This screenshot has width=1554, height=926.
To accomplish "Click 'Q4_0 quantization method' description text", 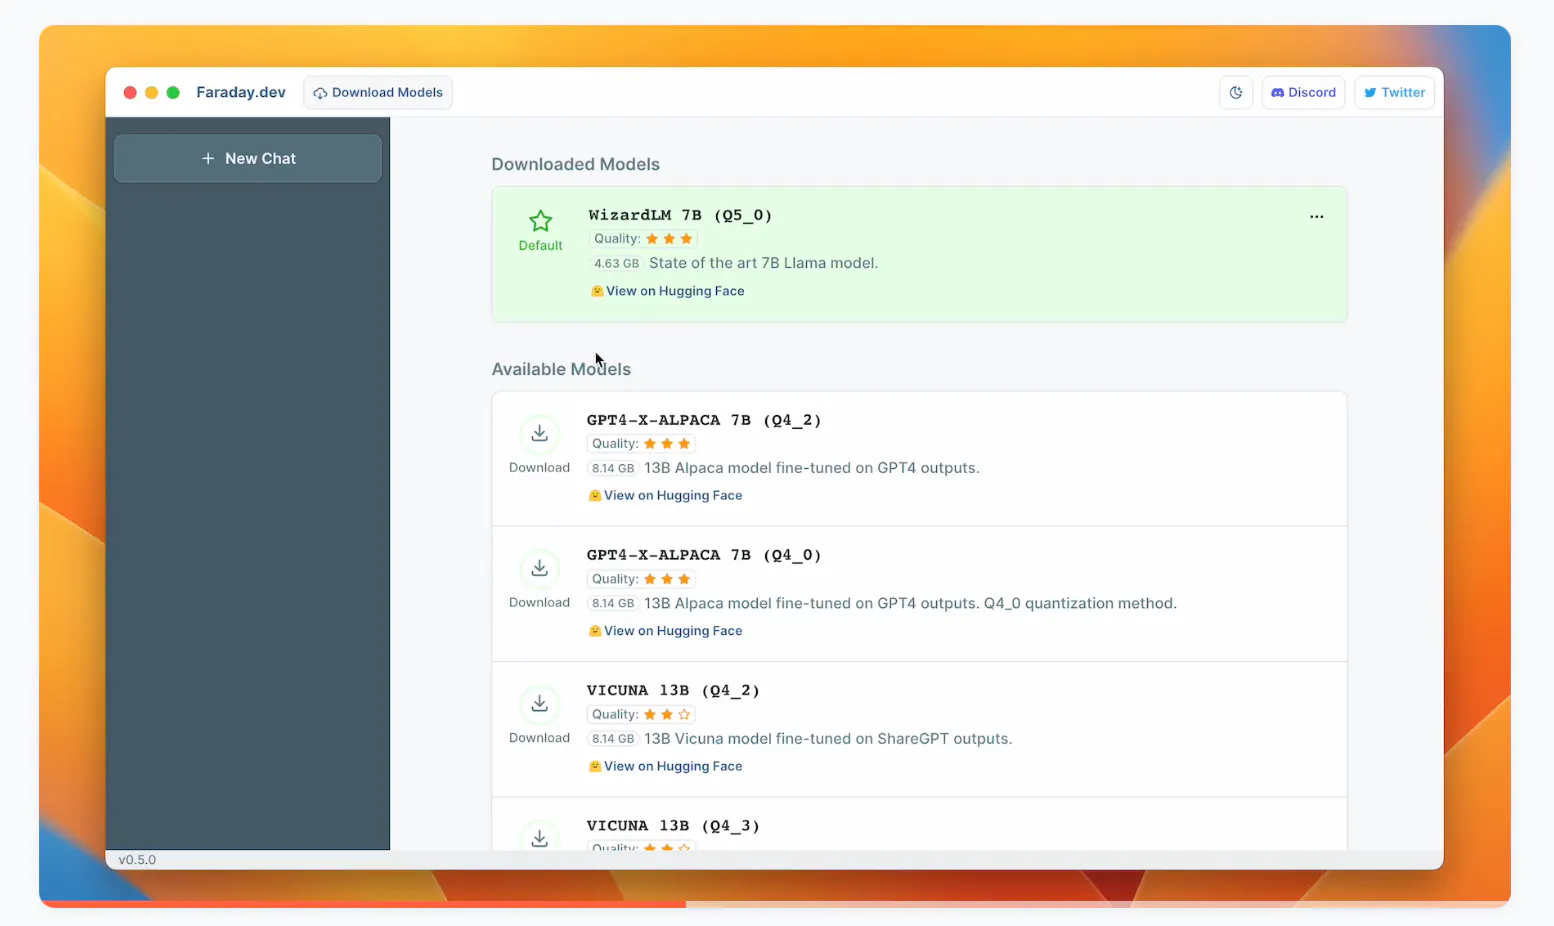I will pos(1080,603).
